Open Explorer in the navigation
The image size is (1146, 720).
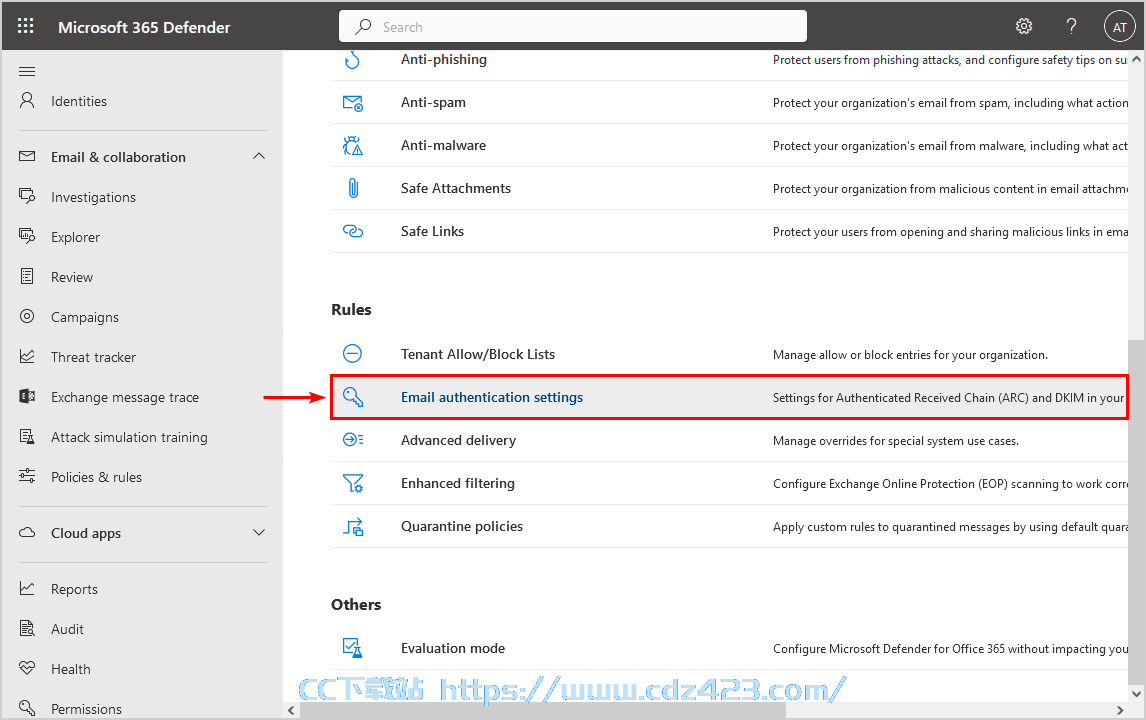pos(75,238)
